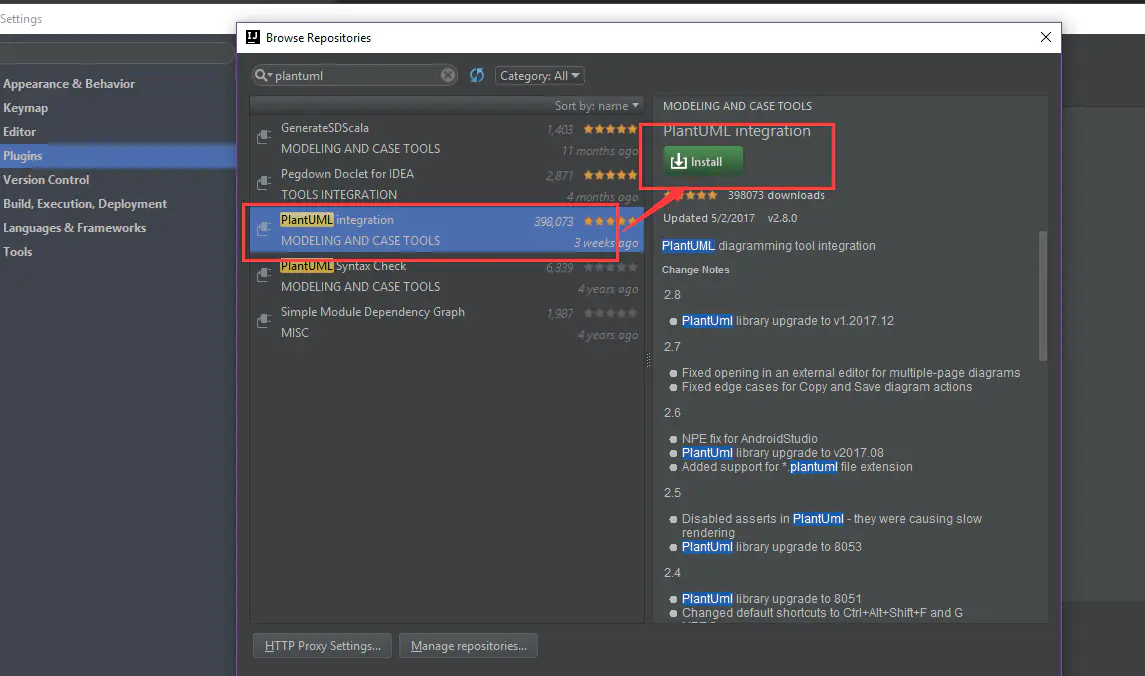Open the Category: All dropdown
Image resolution: width=1145 pixels, height=676 pixels.
540,75
